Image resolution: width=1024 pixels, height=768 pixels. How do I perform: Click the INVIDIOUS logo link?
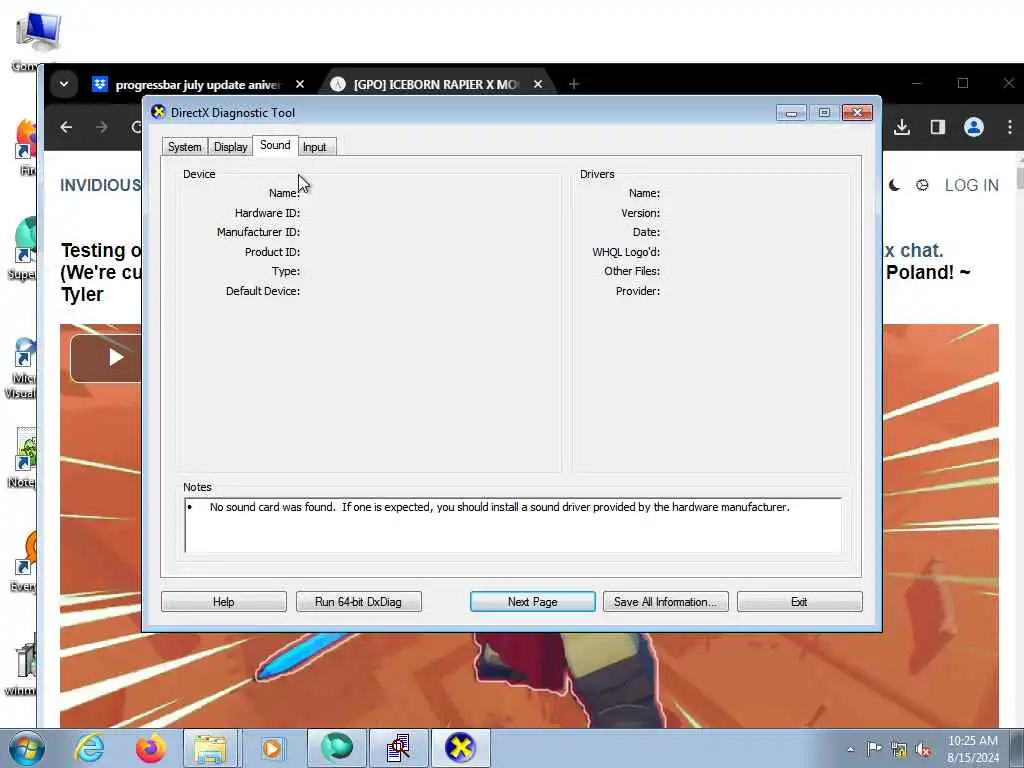click(101, 185)
